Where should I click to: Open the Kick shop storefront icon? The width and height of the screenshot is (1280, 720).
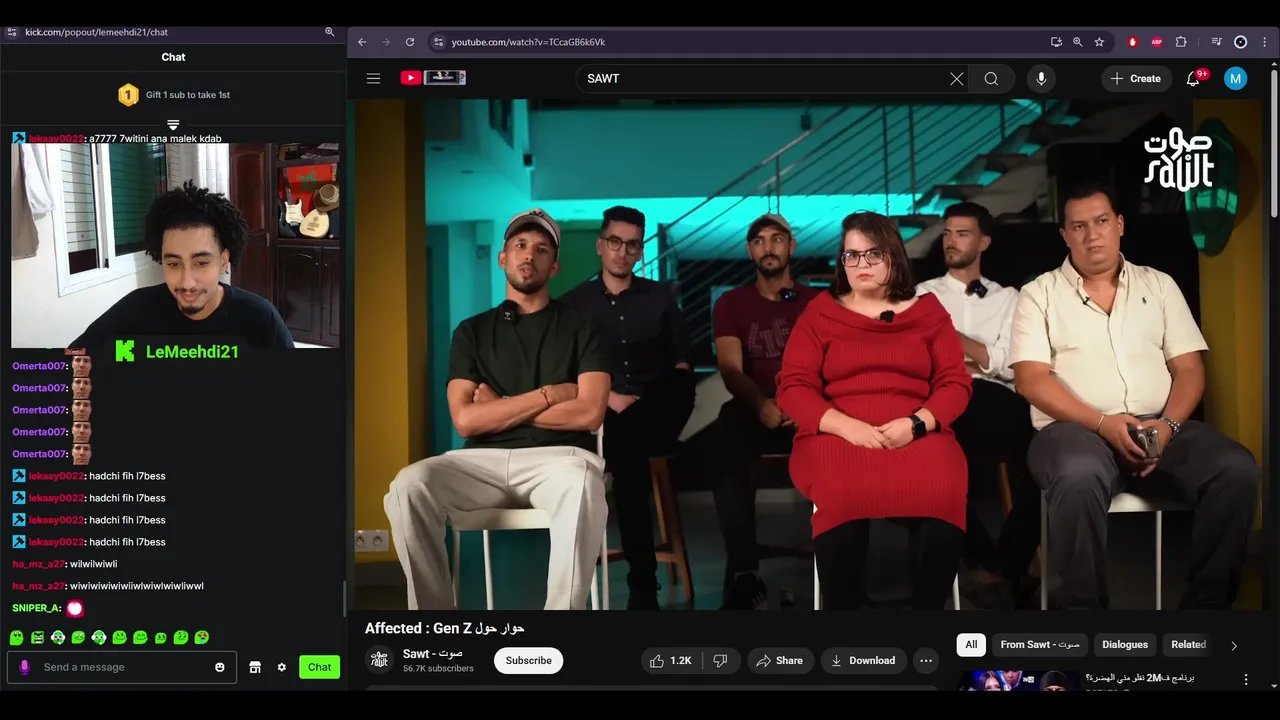point(255,667)
